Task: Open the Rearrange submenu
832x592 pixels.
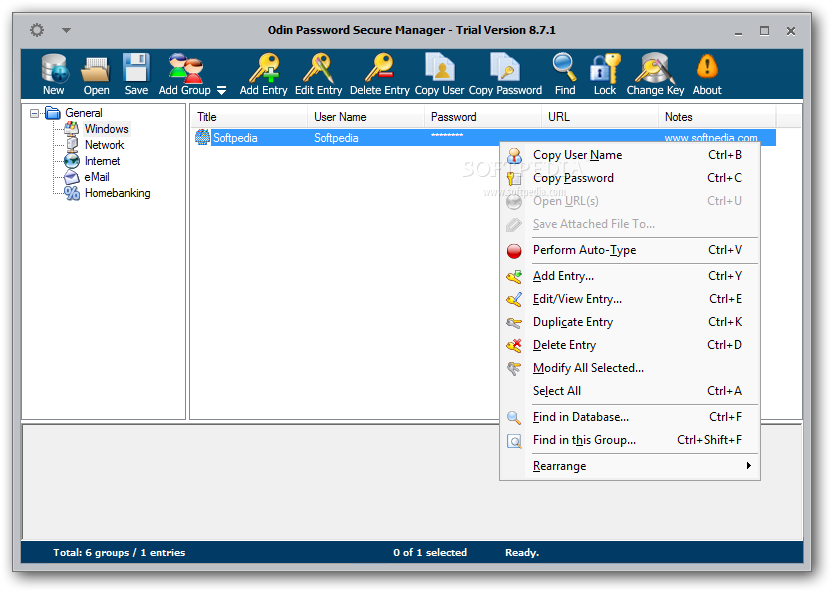Action: (630, 466)
